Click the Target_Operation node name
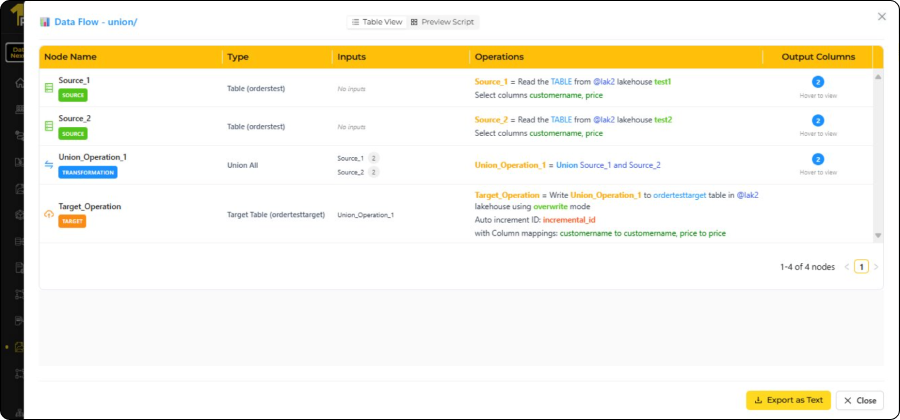This screenshot has width=900, height=420. 90,206
